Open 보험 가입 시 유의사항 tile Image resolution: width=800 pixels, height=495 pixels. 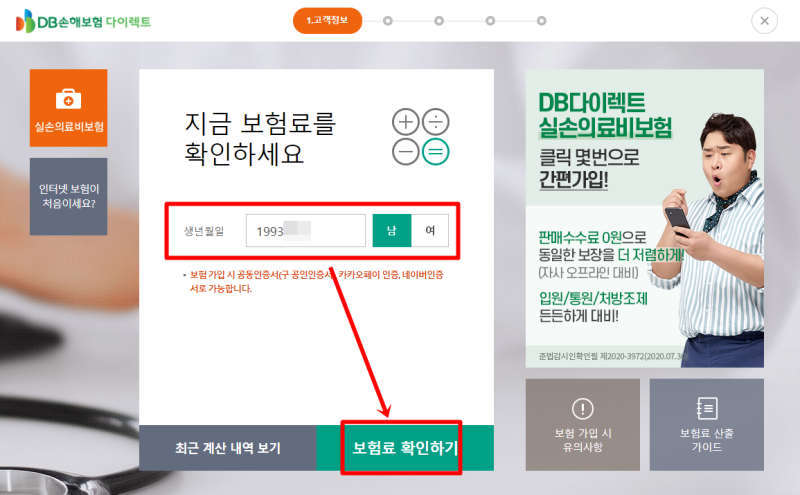pyautogui.click(x=583, y=425)
